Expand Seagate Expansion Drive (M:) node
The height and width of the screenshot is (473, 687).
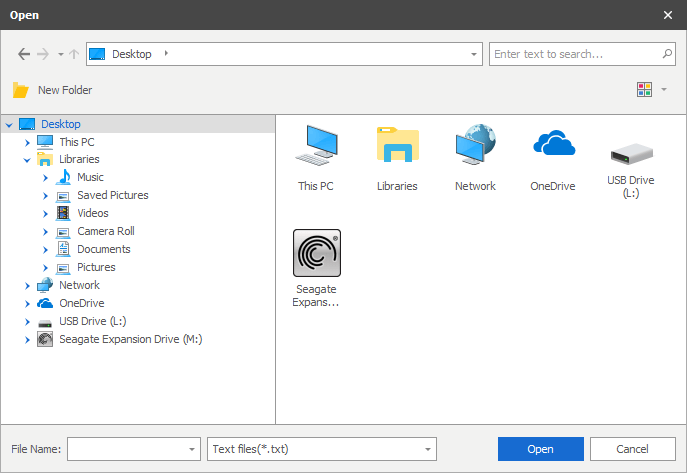coord(27,340)
